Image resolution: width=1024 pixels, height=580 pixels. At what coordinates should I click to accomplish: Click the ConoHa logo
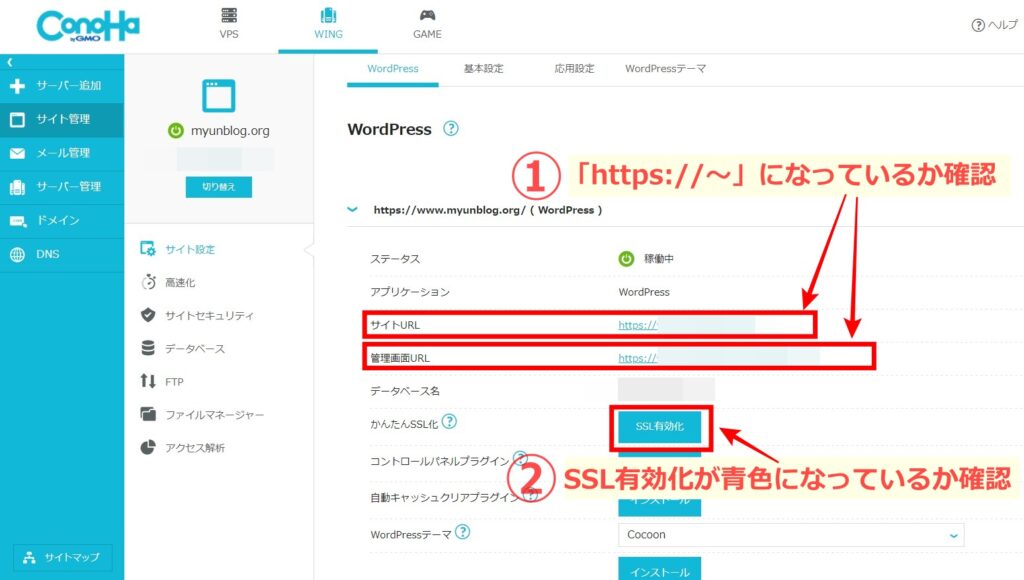click(x=88, y=26)
